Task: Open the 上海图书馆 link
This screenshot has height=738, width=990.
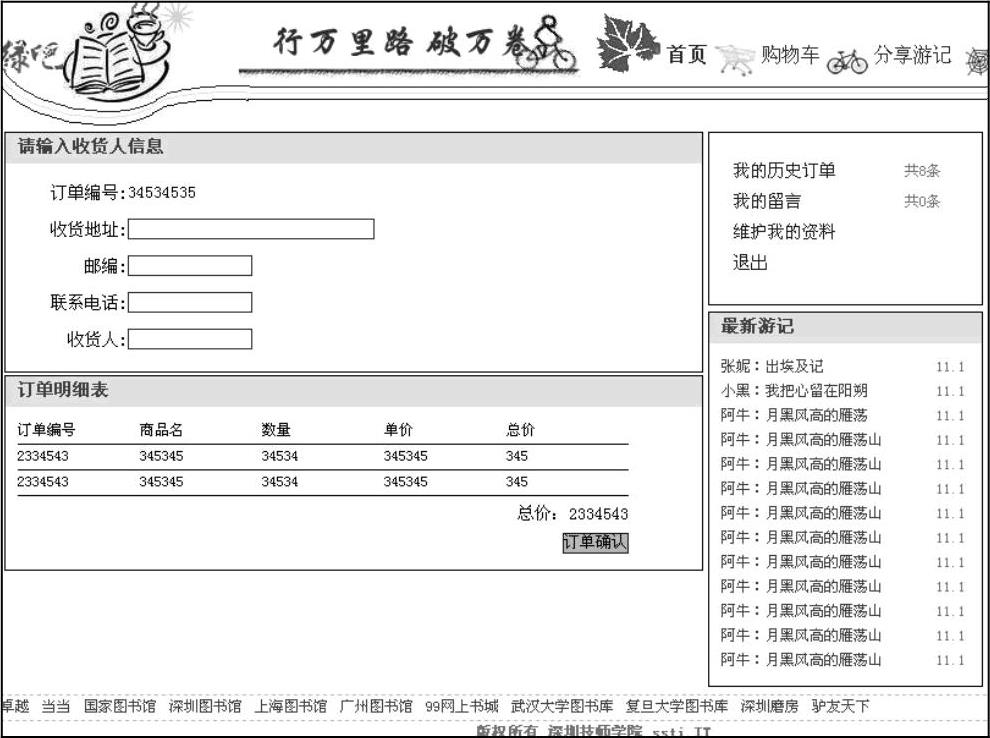Action: click(x=290, y=706)
